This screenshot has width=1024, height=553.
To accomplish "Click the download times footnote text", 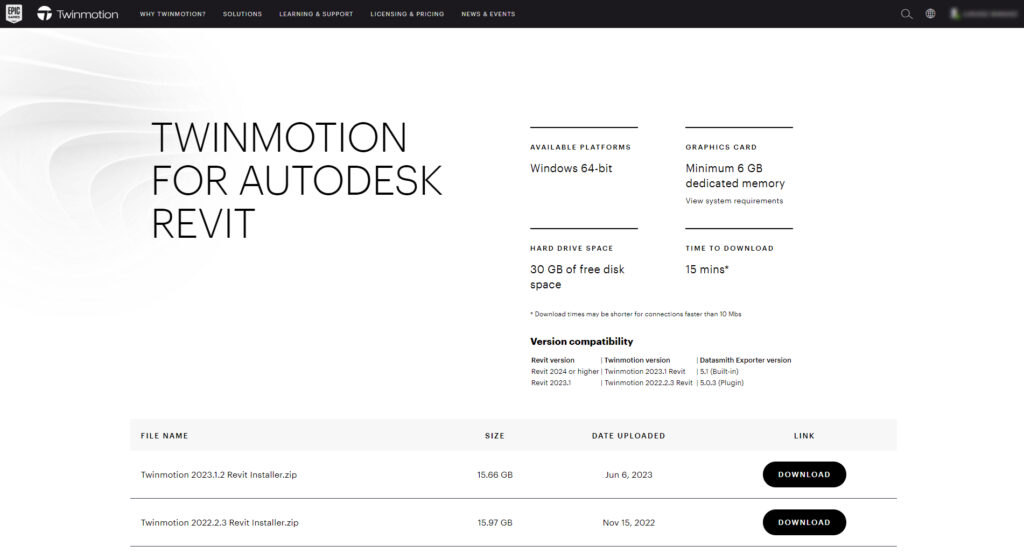I will tap(635, 314).
